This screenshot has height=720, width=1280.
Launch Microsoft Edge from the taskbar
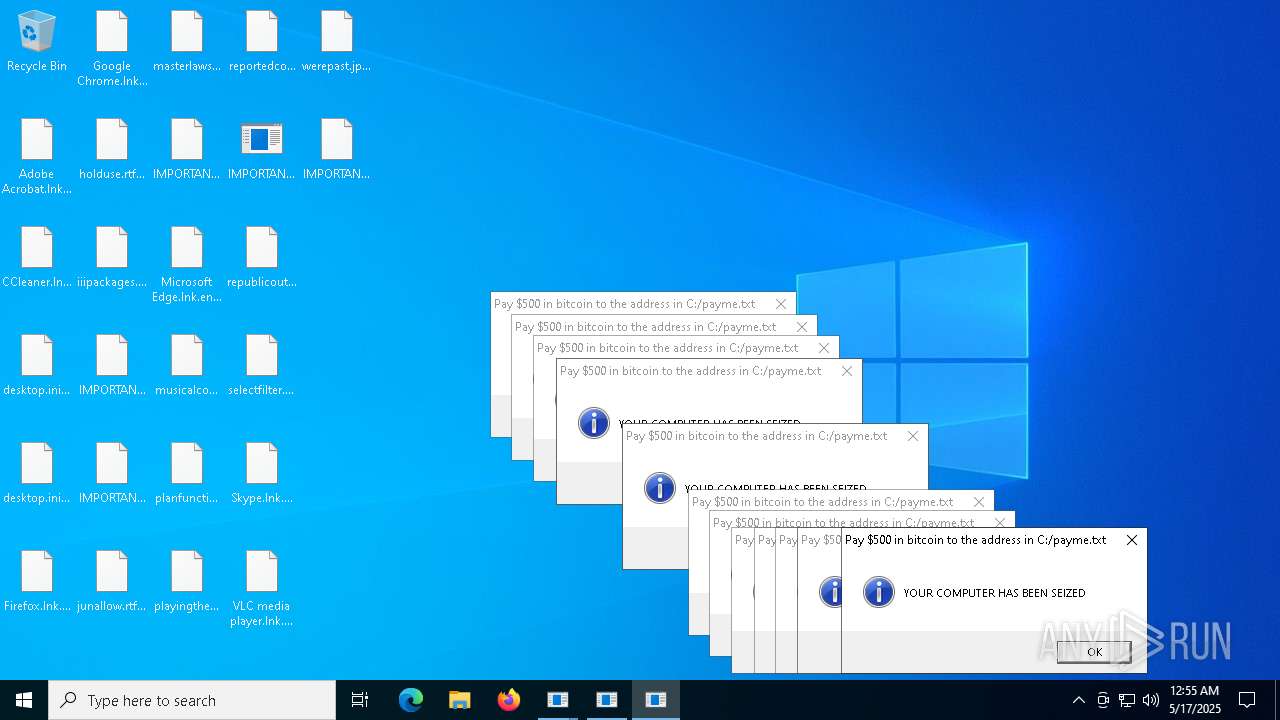411,700
